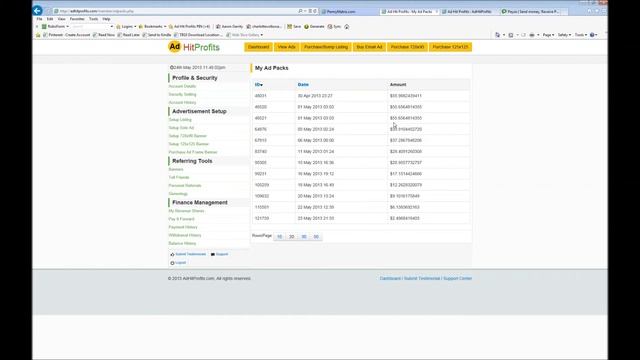This screenshot has height=360, width=640.
Task: Open the Help menu
Action: (106, 19)
